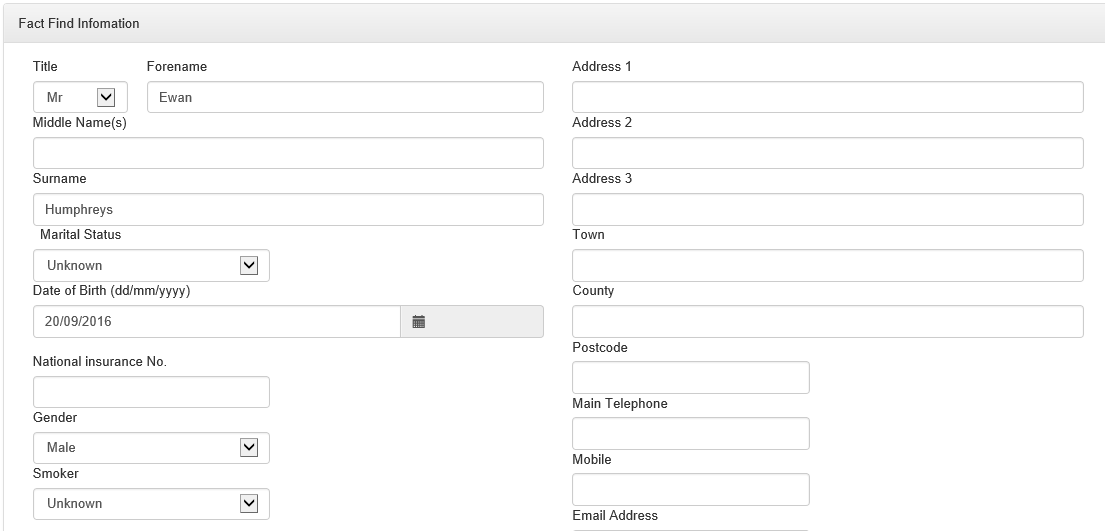Click the Email Address label
Image resolution: width=1105 pixels, height=531 pixels.
(615, 516)
